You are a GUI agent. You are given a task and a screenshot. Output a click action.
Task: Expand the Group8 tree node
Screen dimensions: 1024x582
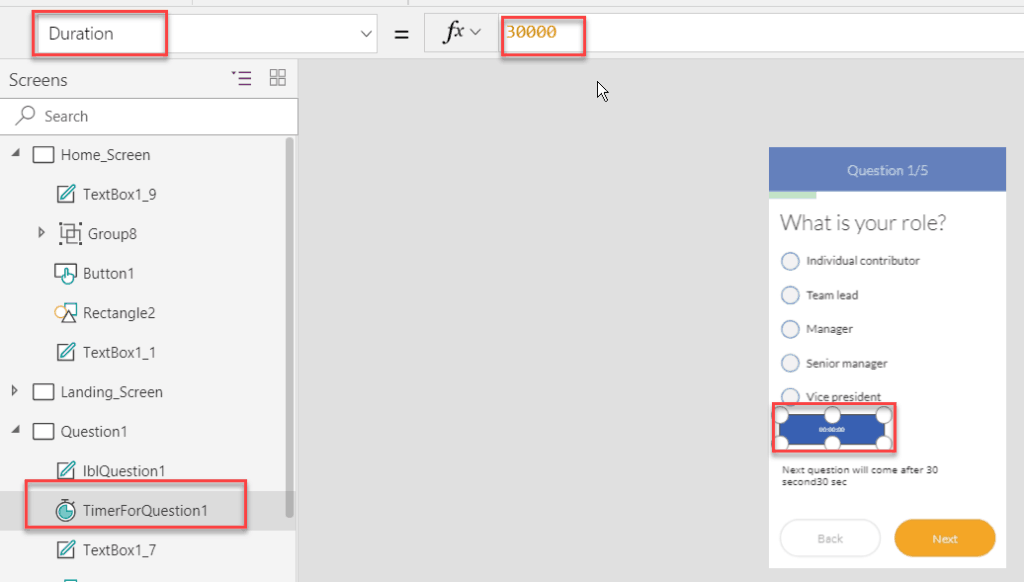[x=41, y=233]
